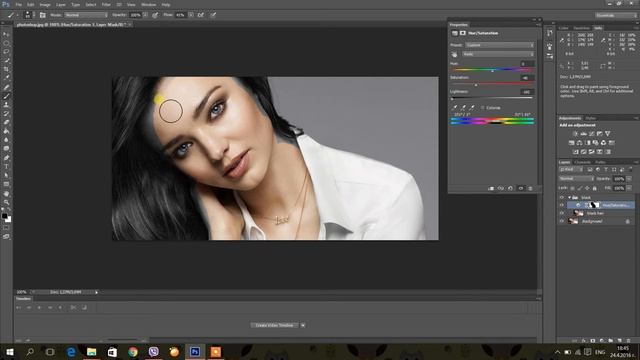Open the Essentials workspace dropdown
640x360 pixels.
616,15
